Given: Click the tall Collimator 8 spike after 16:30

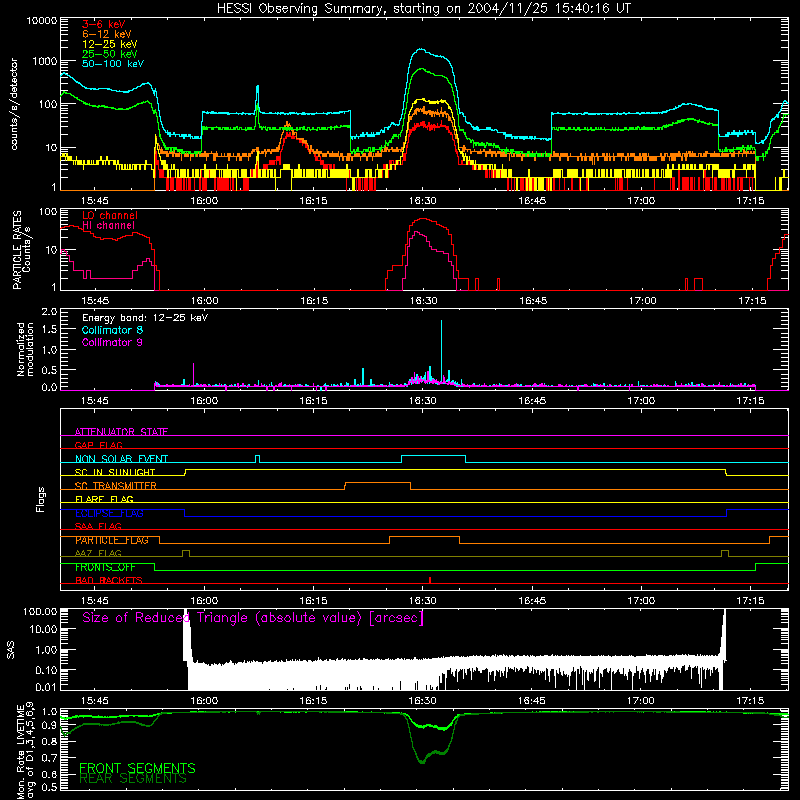Looking at the screenshot, I should coord(441,351).
